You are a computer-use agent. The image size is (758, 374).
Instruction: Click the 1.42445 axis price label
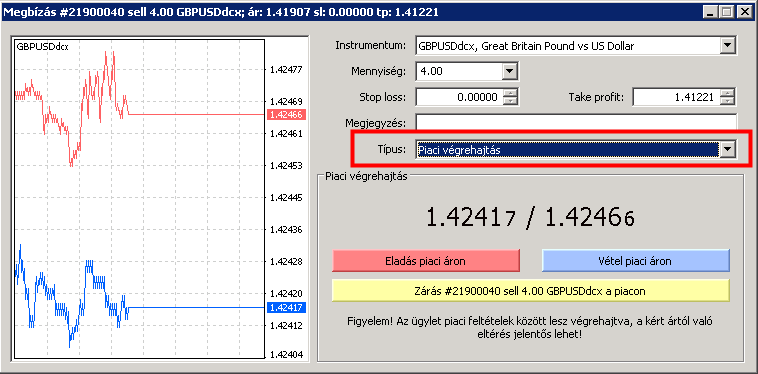coord(286,198)
